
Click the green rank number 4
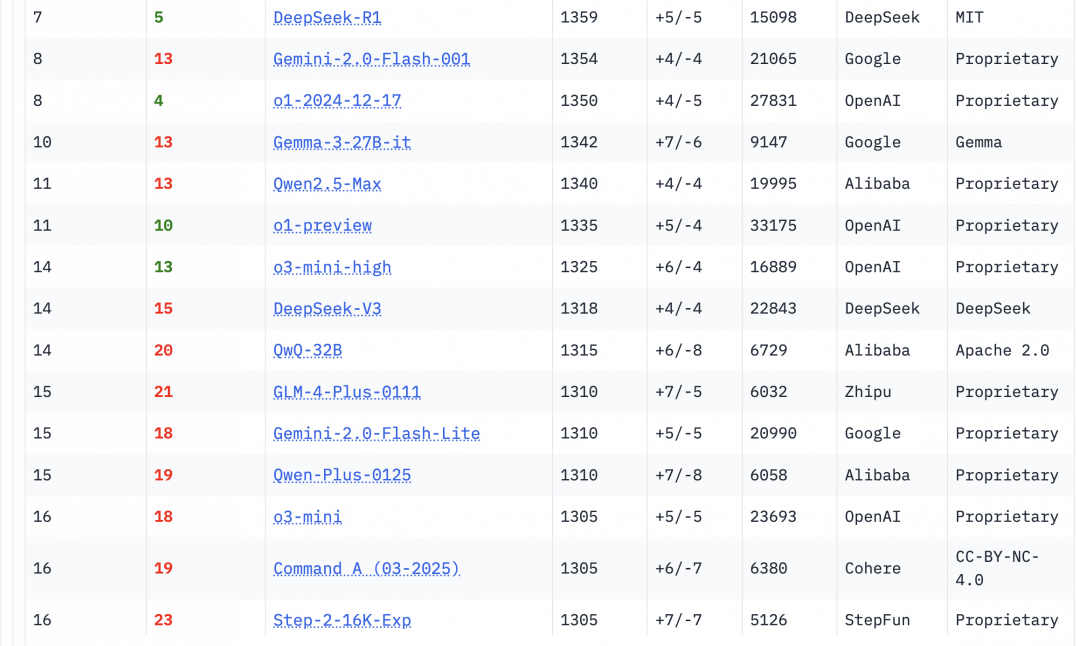pyautogui.click(x=159, y=101)
